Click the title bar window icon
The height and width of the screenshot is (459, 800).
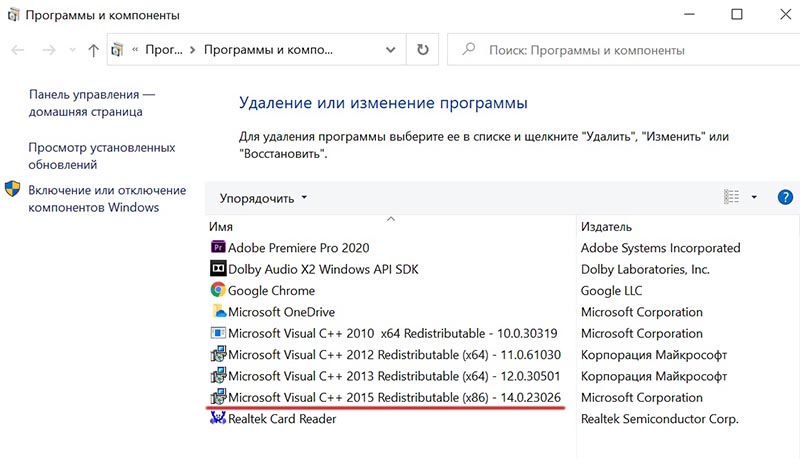[13, 15]
